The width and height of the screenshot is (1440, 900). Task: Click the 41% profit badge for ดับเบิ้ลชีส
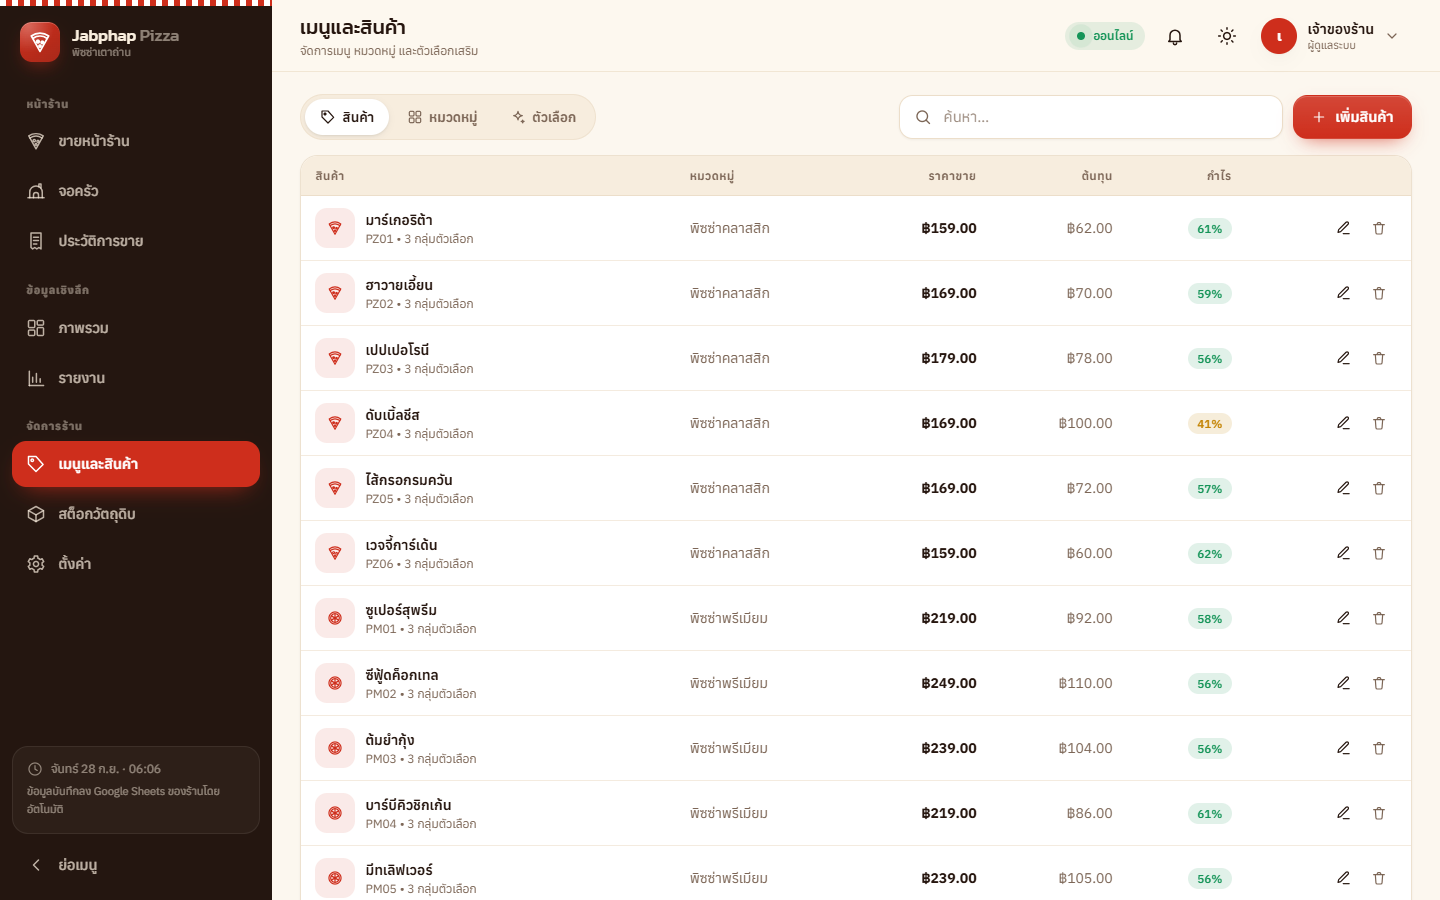(x=1209, y=424)
